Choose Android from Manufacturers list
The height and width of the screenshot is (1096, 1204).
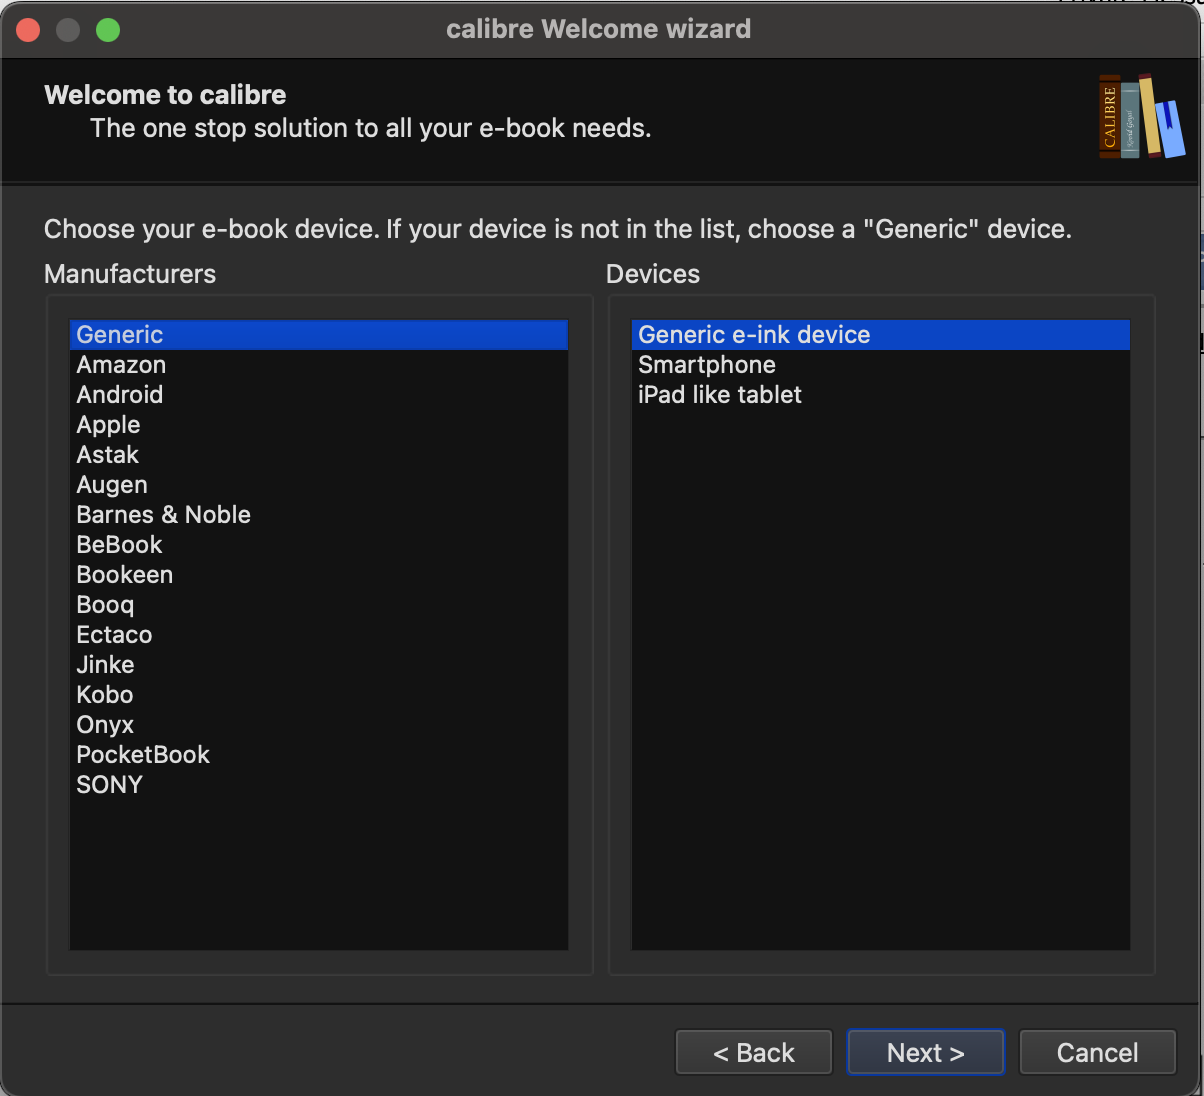coord(319,395)
